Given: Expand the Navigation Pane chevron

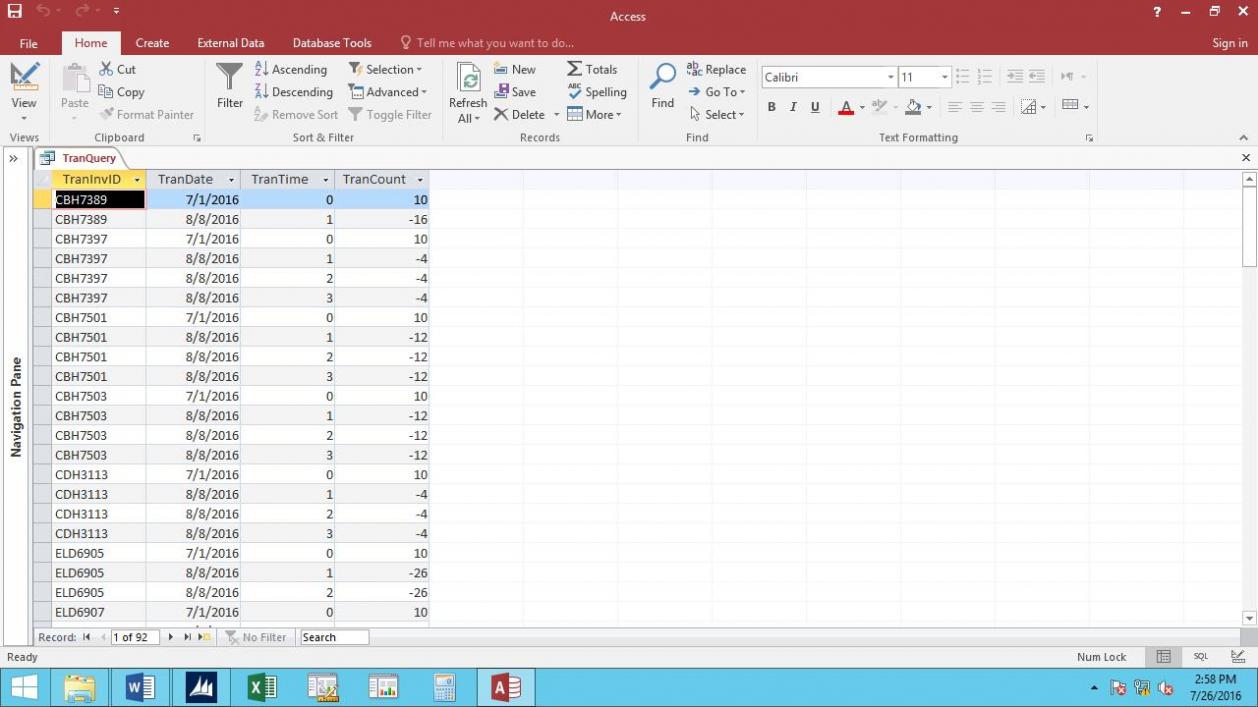Looking at the screenshot, I should point(14,158).
